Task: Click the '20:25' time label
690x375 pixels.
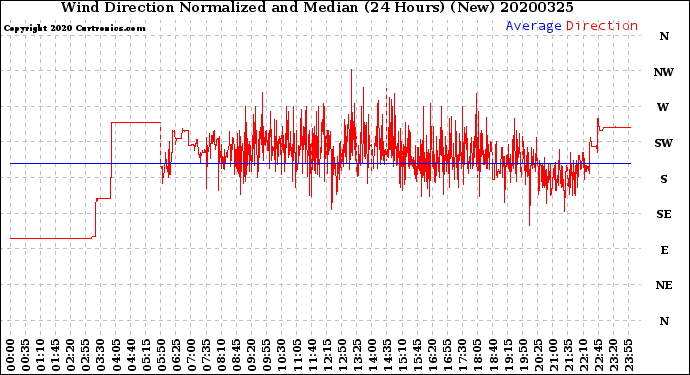Action: (539, 355)
